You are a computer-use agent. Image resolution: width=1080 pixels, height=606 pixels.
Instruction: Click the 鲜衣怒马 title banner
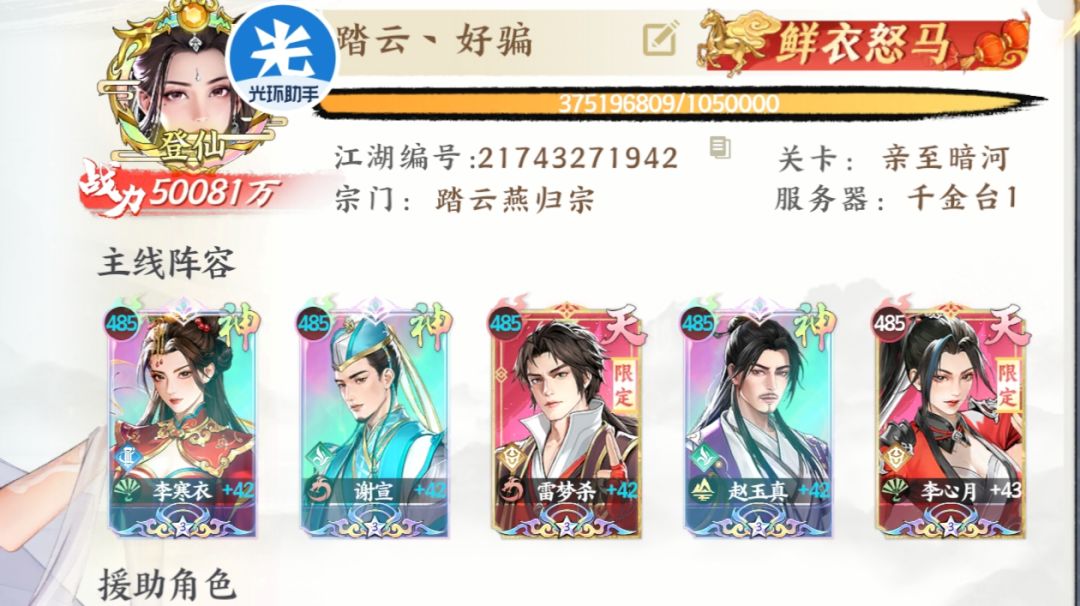864,43
